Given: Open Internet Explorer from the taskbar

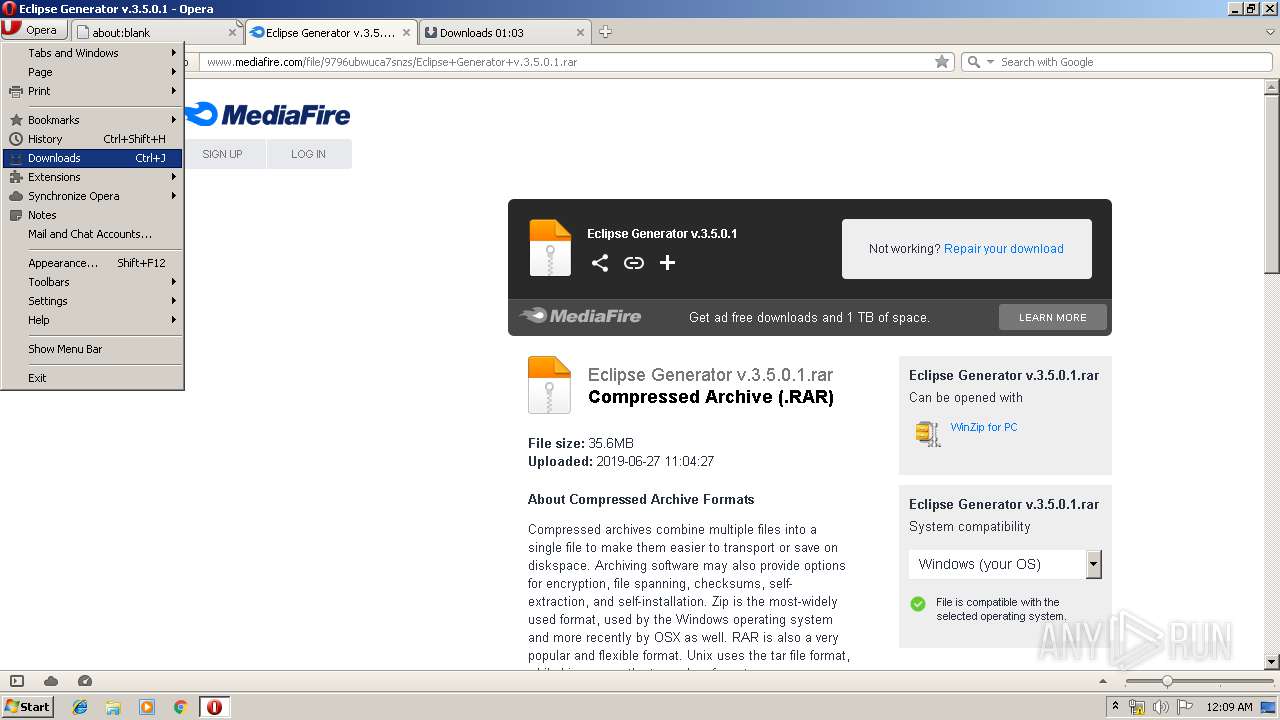Looking at the screenshot, I should click(x=80, y=707).
